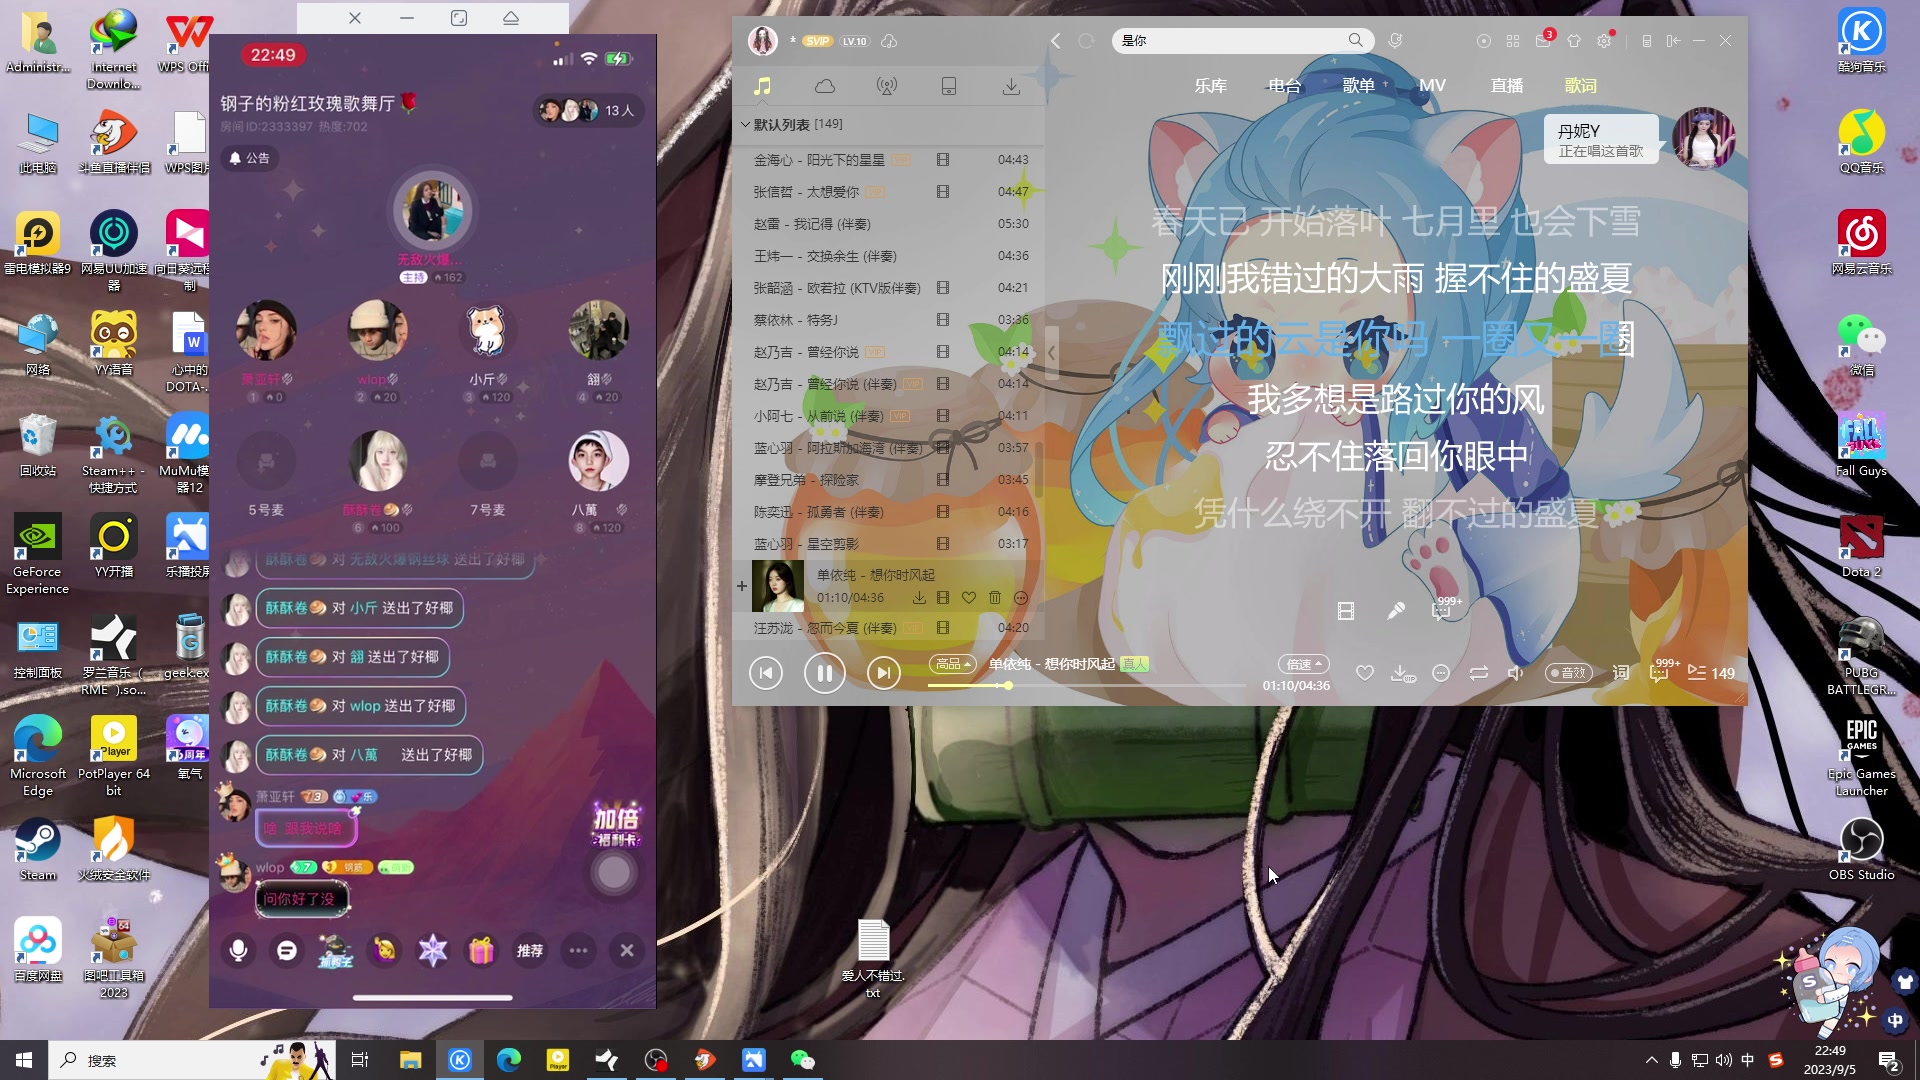The image size is (1920, 1080).
Task: Skip to next track
Action: click(x=883, y=673)
